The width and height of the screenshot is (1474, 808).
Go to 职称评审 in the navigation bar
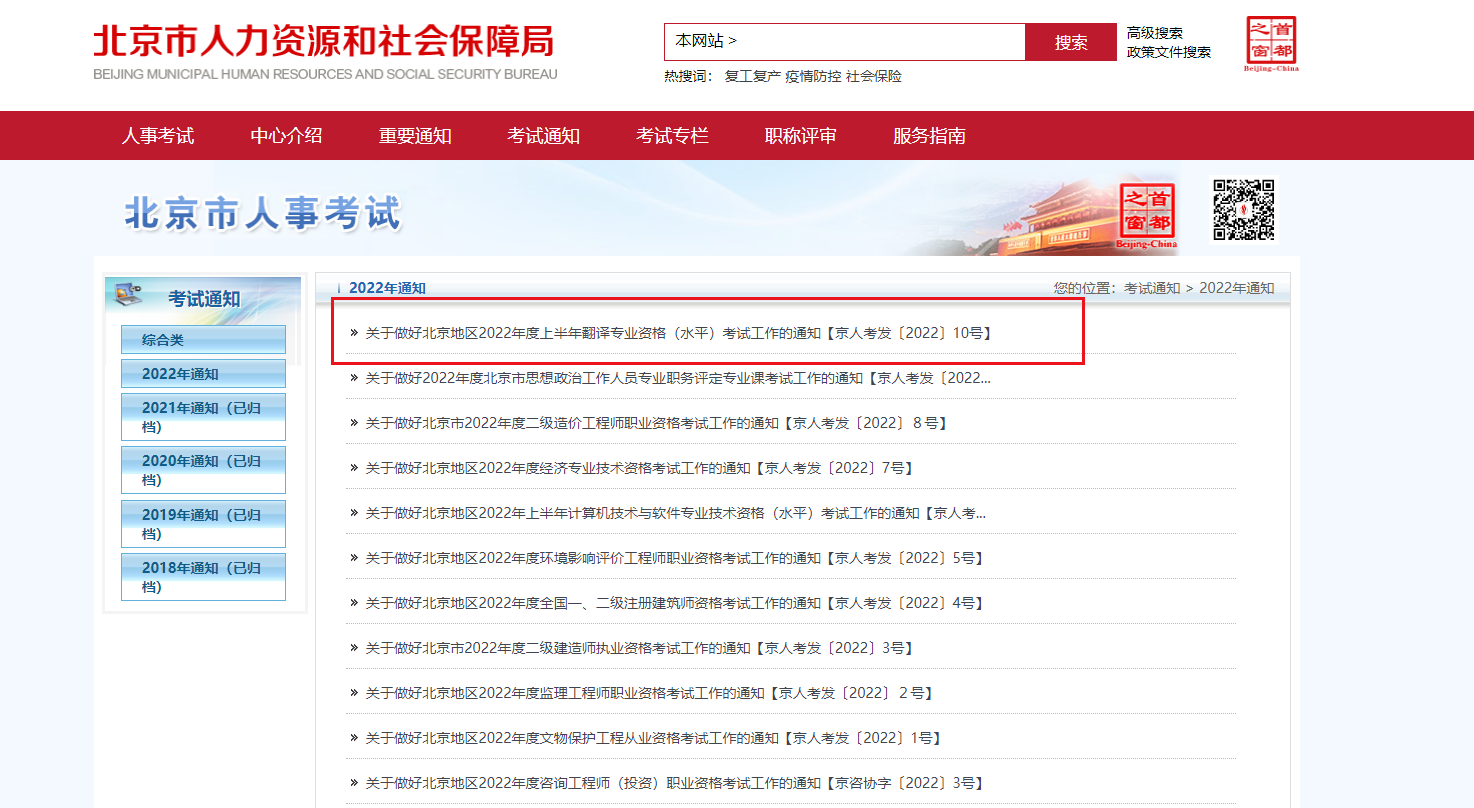[800, 136]
